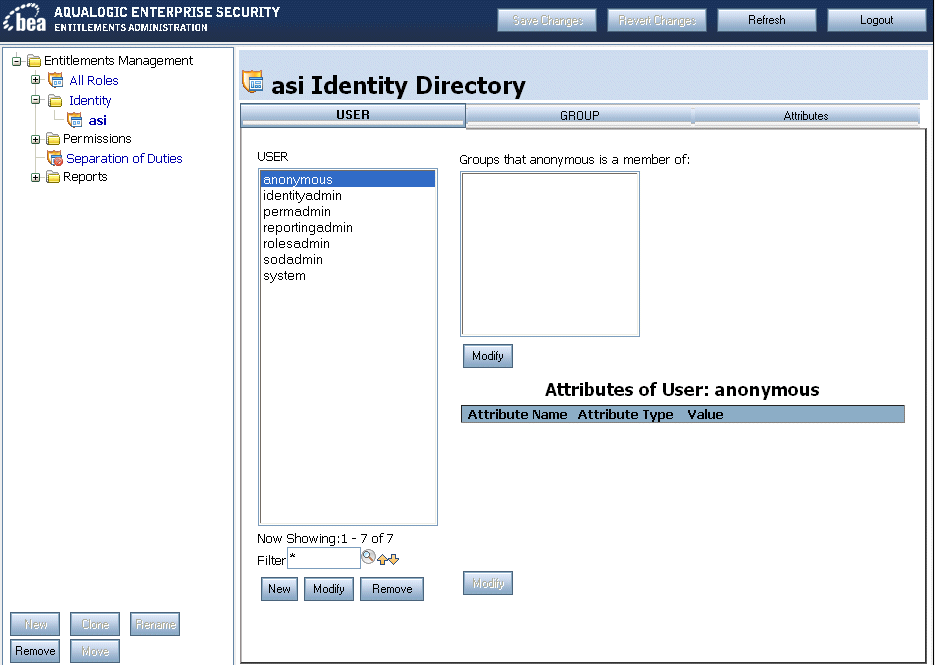Open the Attributes tab
This screenshot has width=935, height=665.
click(x=806, y=116)
